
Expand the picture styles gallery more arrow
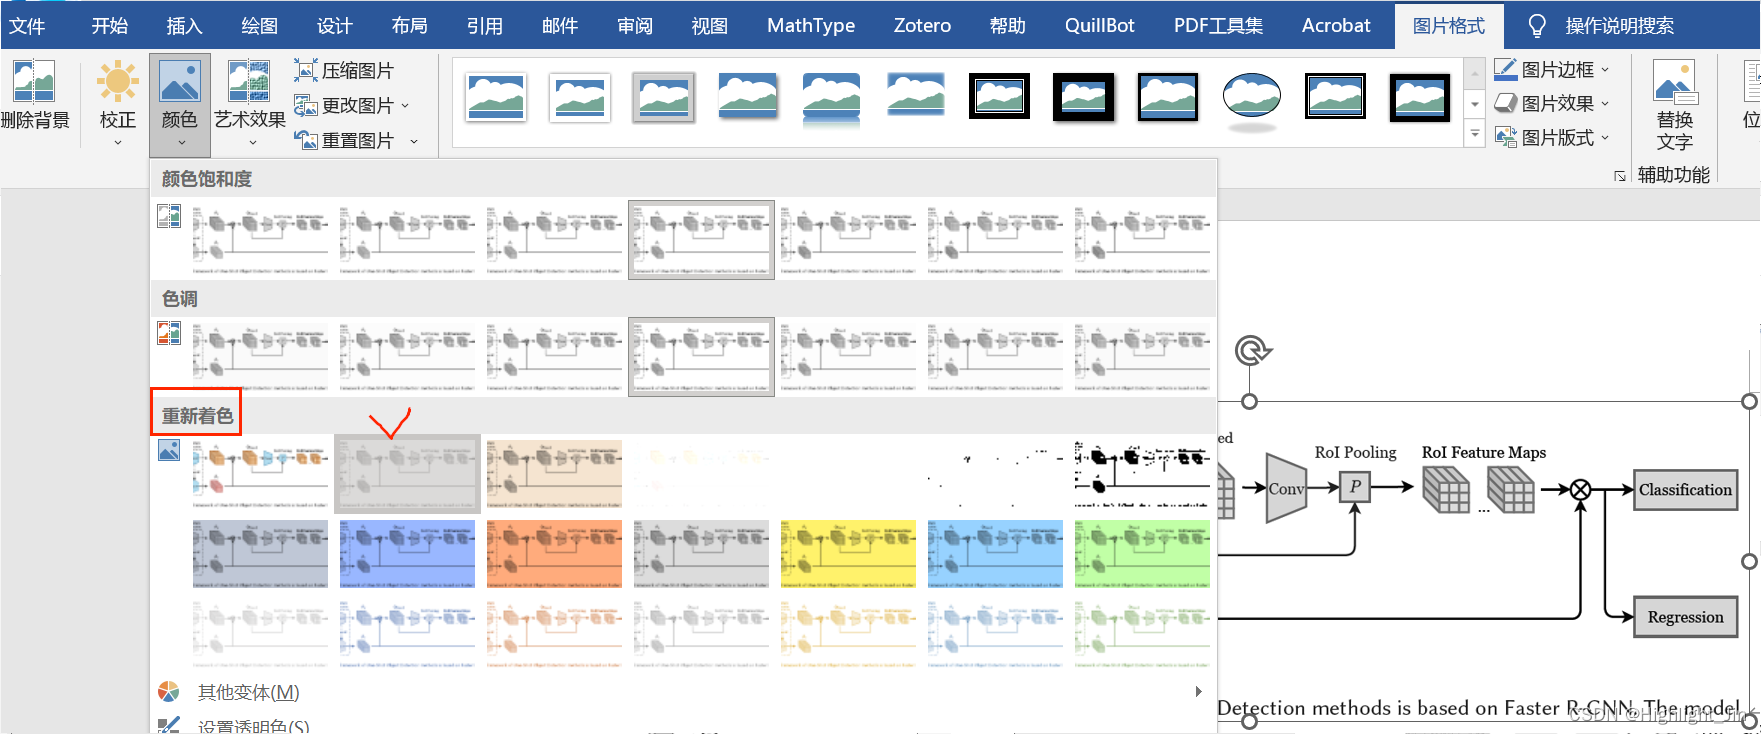coord(1474,134)
